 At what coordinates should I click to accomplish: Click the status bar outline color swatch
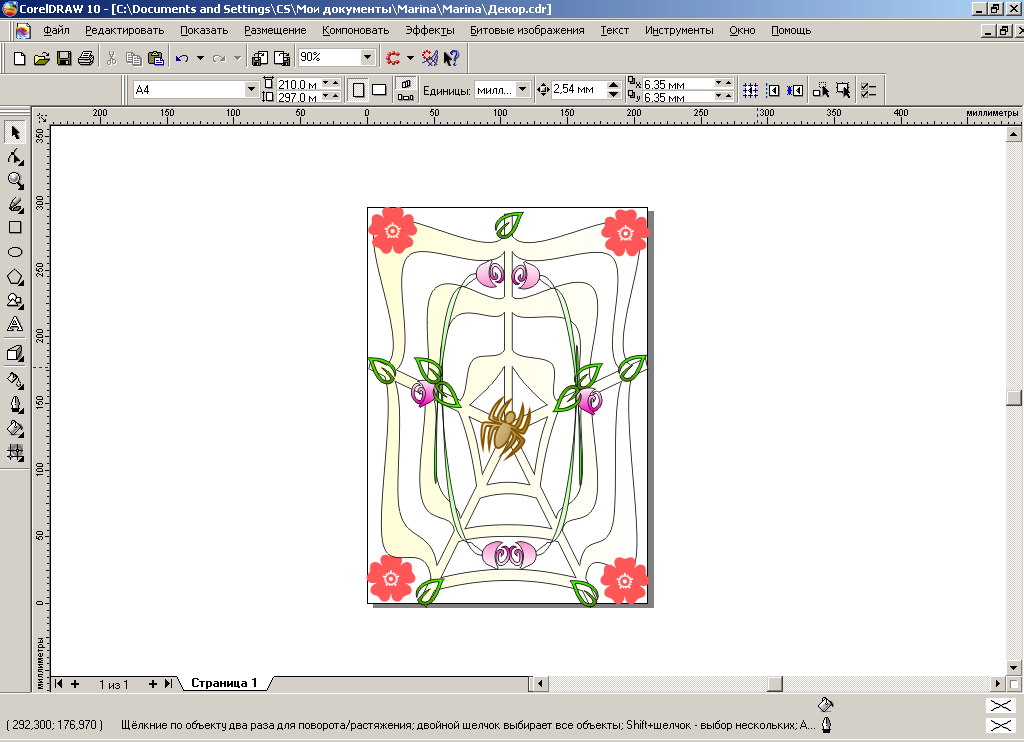coord(1000,726)
